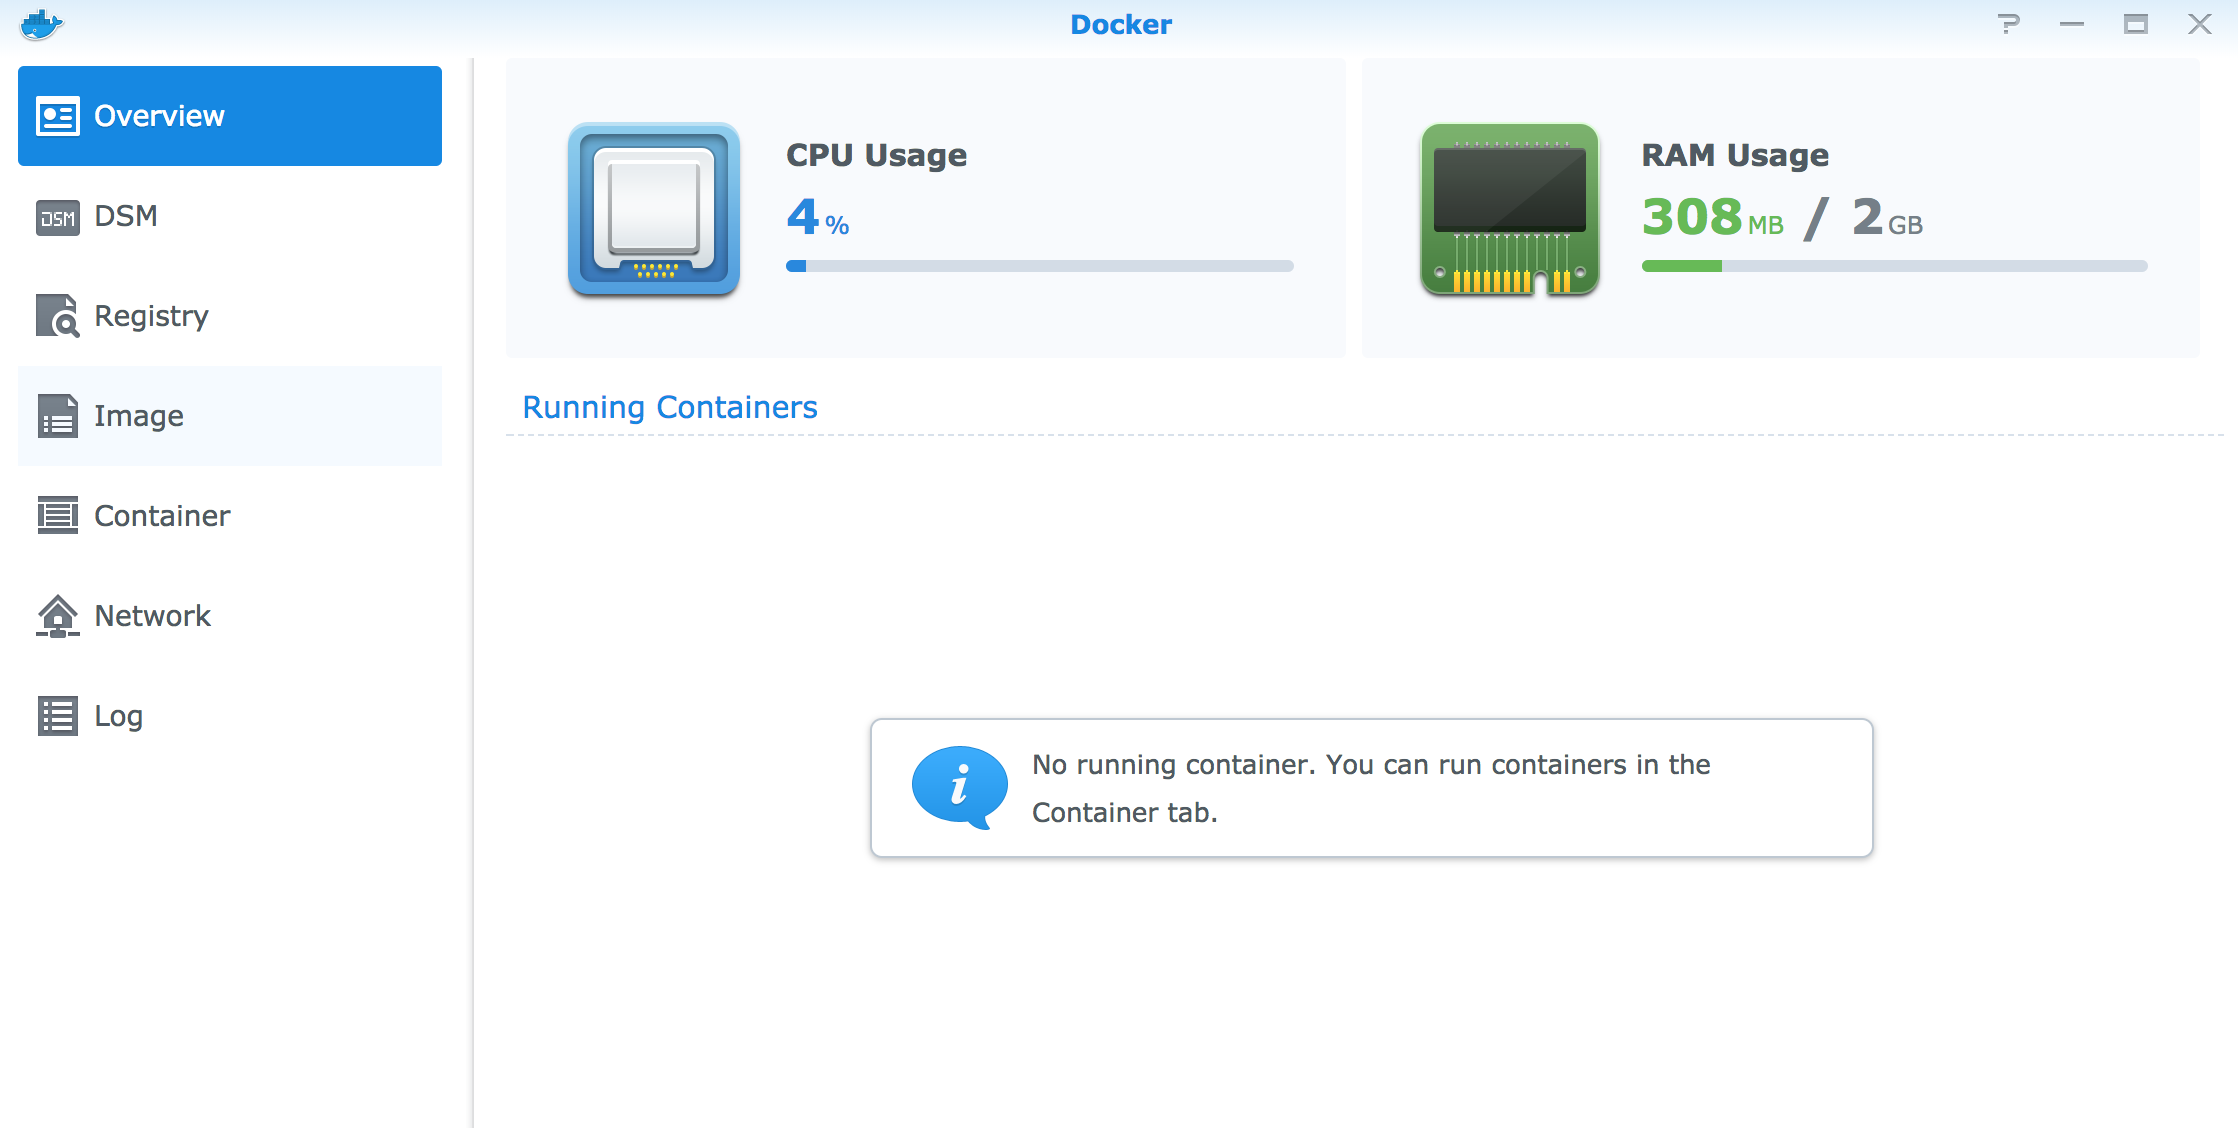Click the green RAM module icon
The width and height of the screenshot is (2238, 1128).
[1509, 209]
